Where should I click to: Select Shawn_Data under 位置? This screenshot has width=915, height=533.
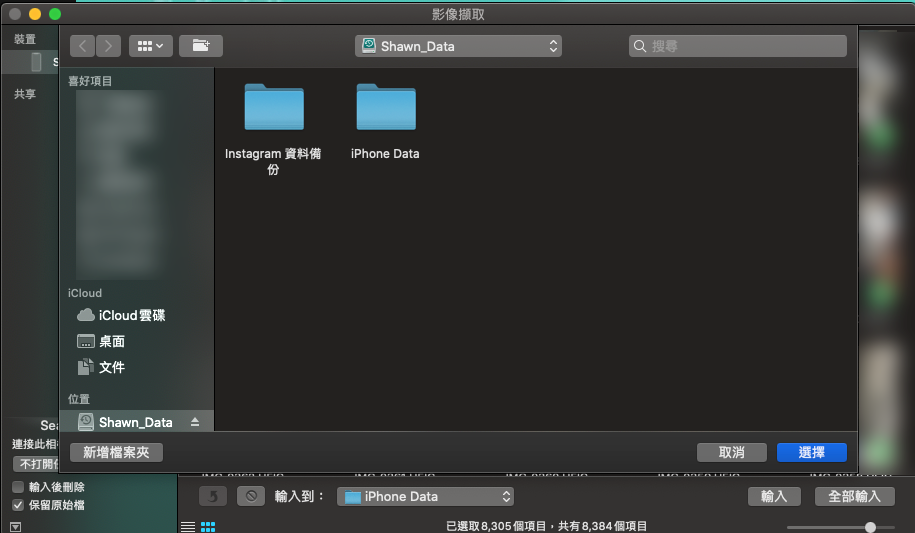137,422
